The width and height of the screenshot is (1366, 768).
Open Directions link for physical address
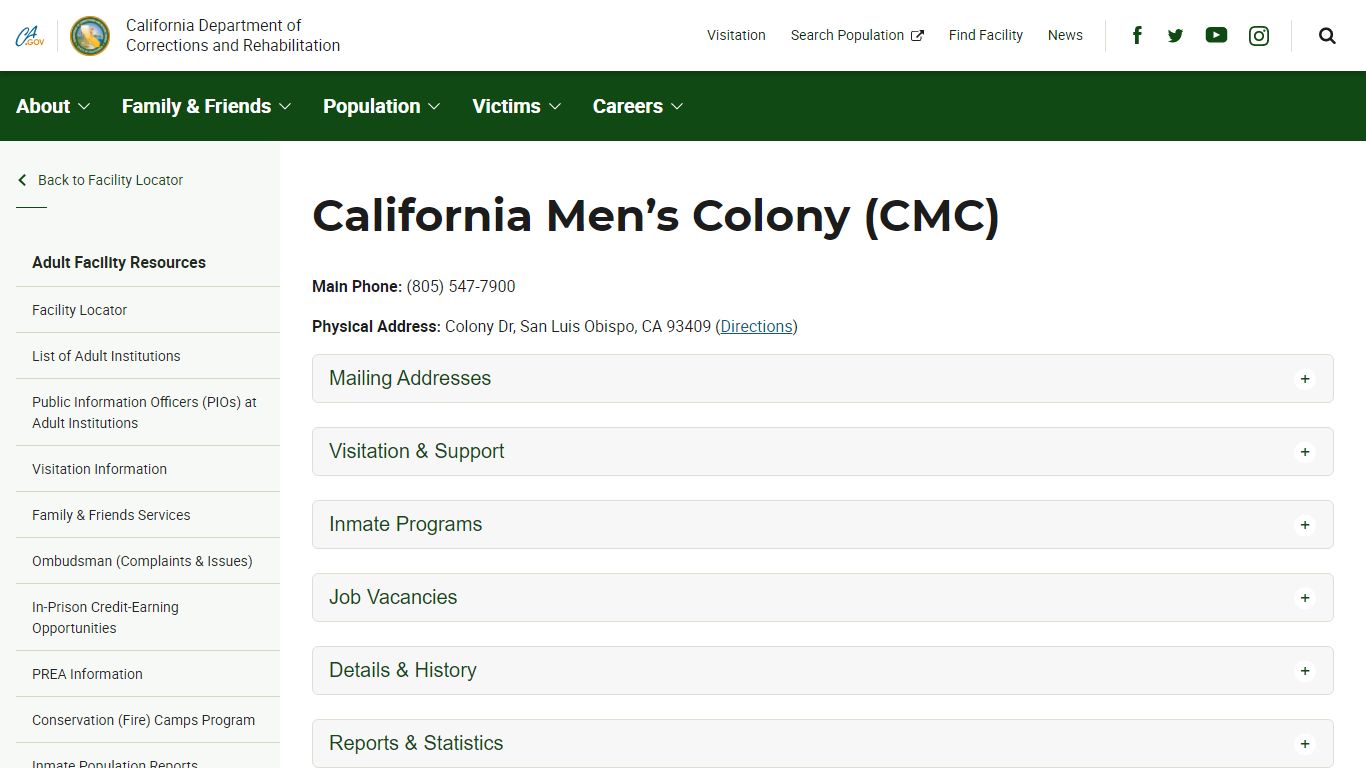pyautogui.click(x=756, y=326)
